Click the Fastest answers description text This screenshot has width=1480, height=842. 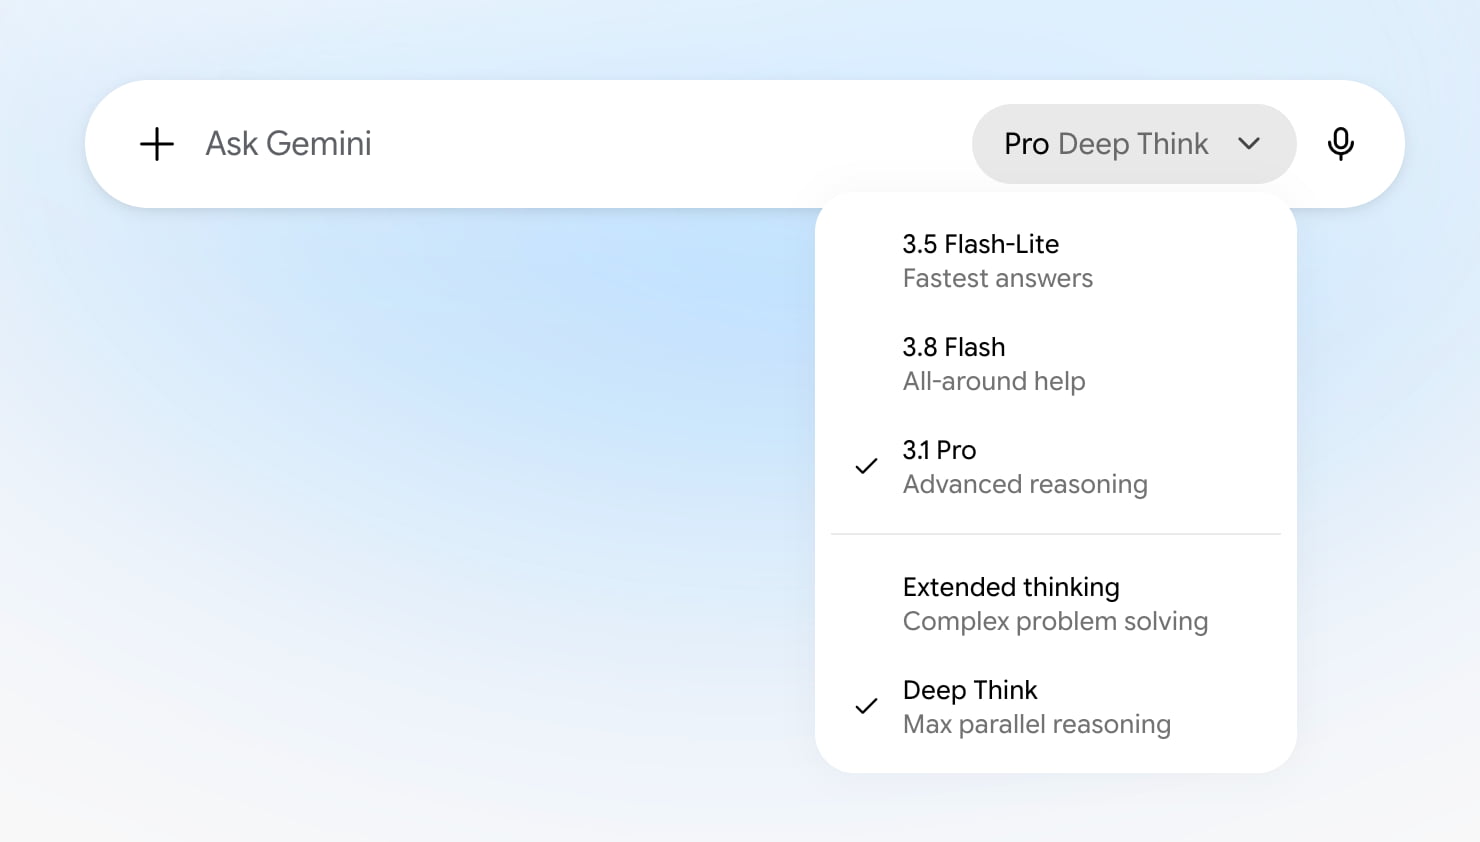coord(997,279)
